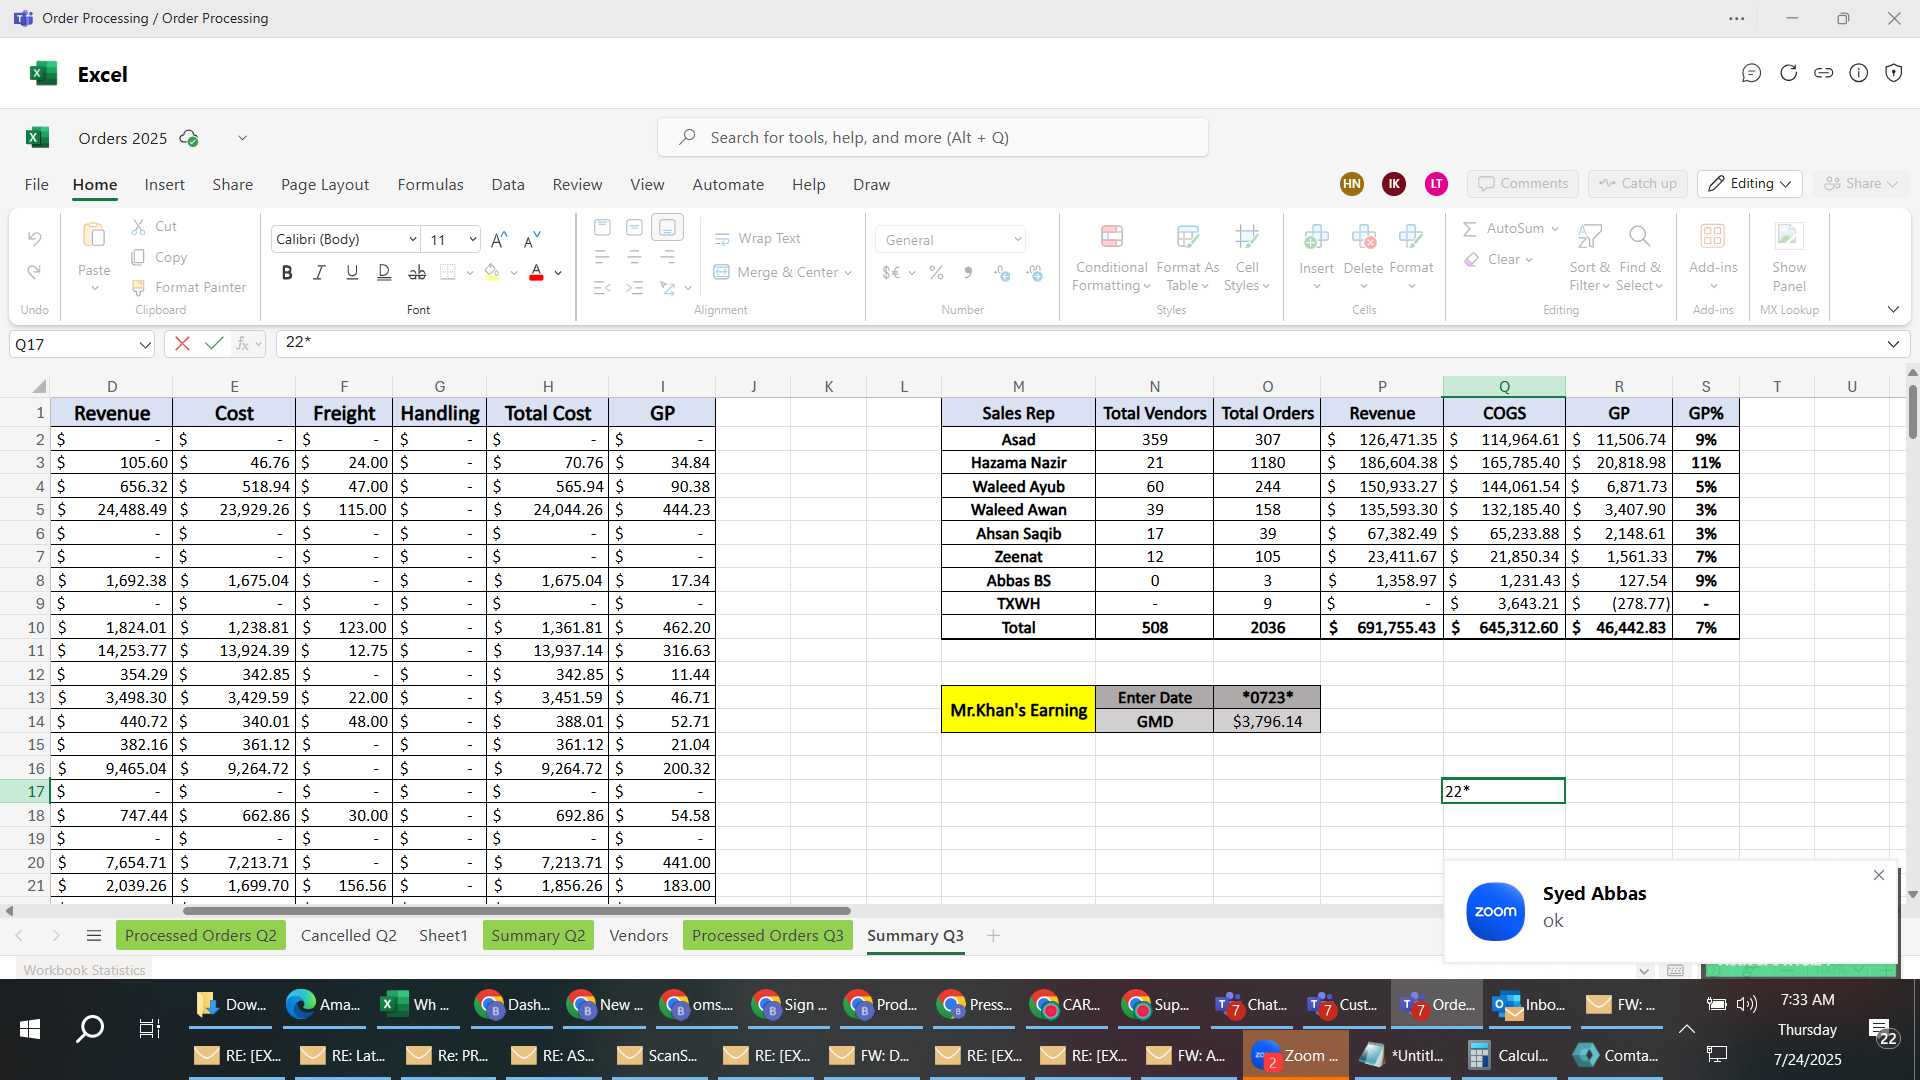This screenshot has height=1080, width=1920.
Task: Switch to the Data ribbon tab
Action: coord(508,185)
